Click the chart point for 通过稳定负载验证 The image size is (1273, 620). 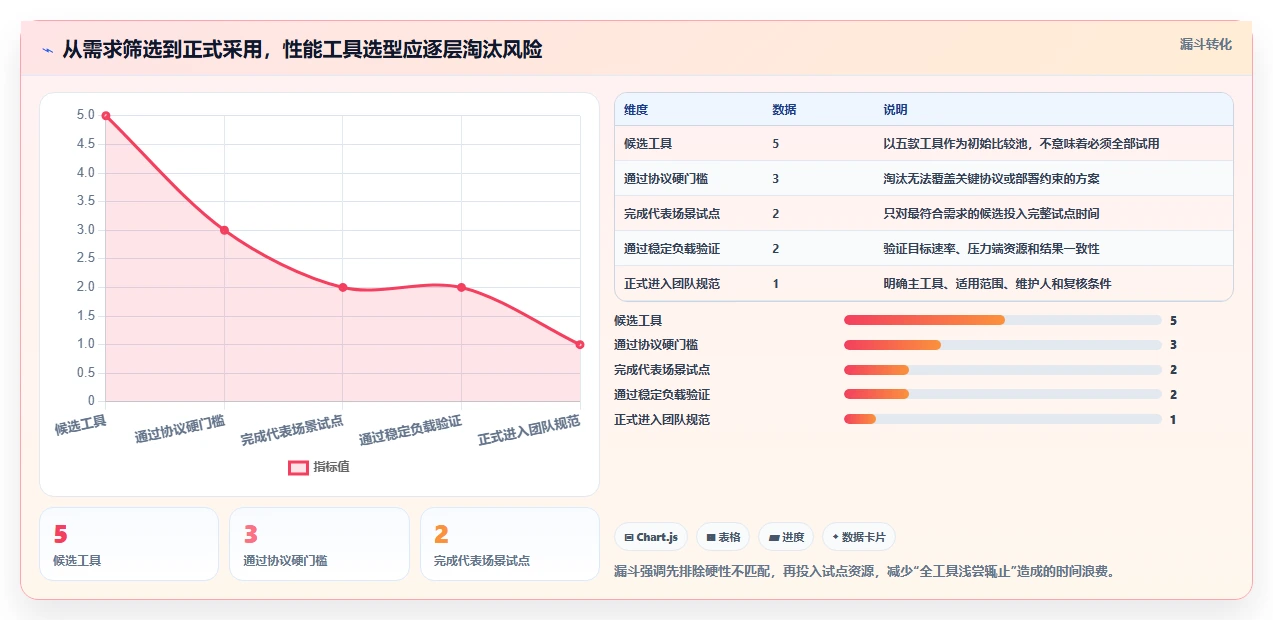pos(461,287)
